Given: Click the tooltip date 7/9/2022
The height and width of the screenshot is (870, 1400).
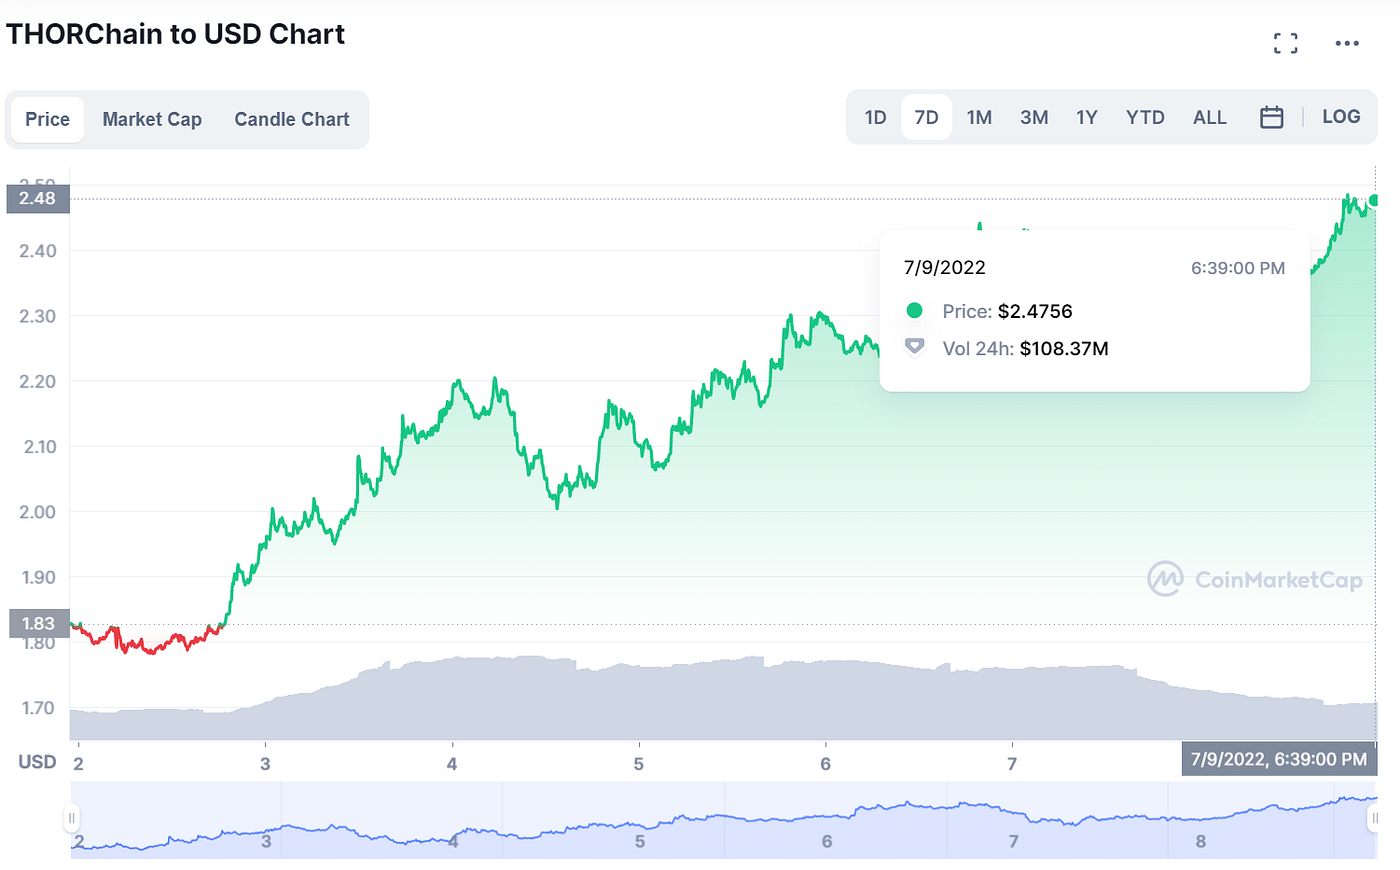Looking at the screenshot, I should [945, 267].
